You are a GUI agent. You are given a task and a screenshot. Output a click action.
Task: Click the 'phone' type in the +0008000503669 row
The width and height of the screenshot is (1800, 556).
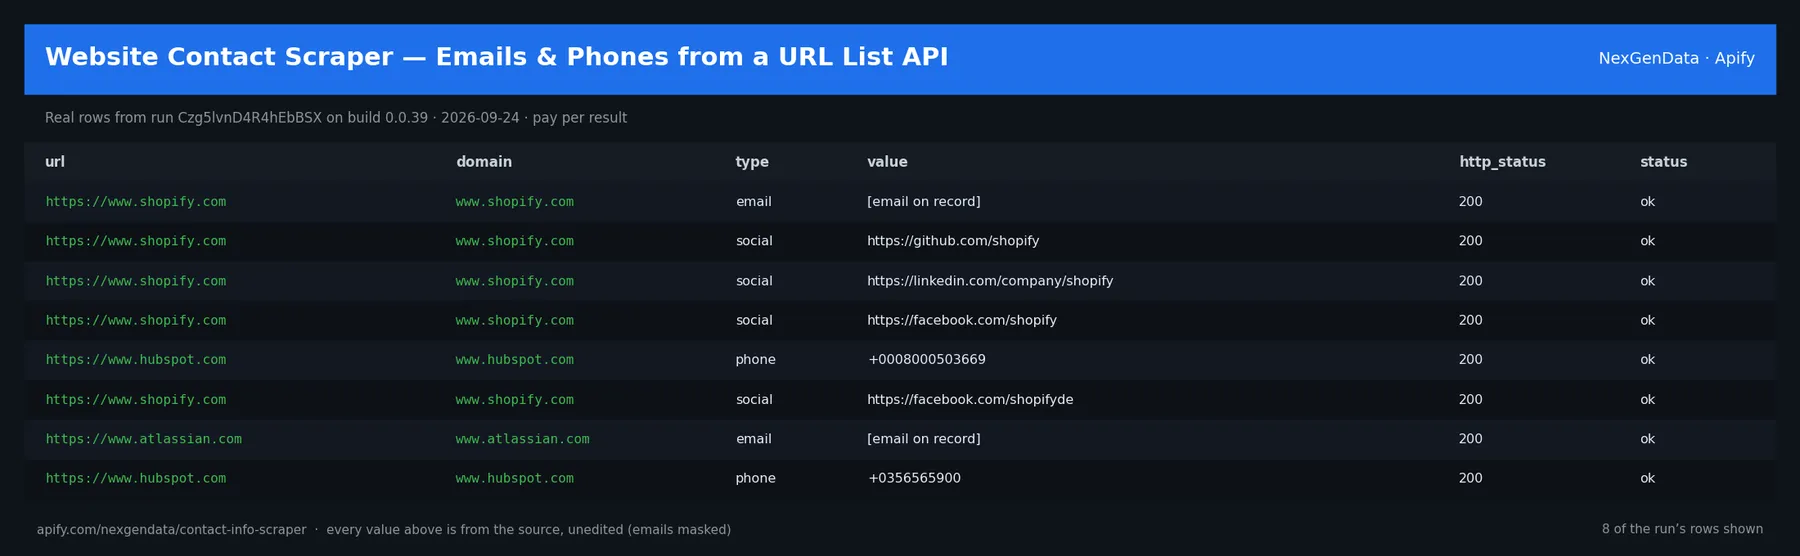point(755,360)
